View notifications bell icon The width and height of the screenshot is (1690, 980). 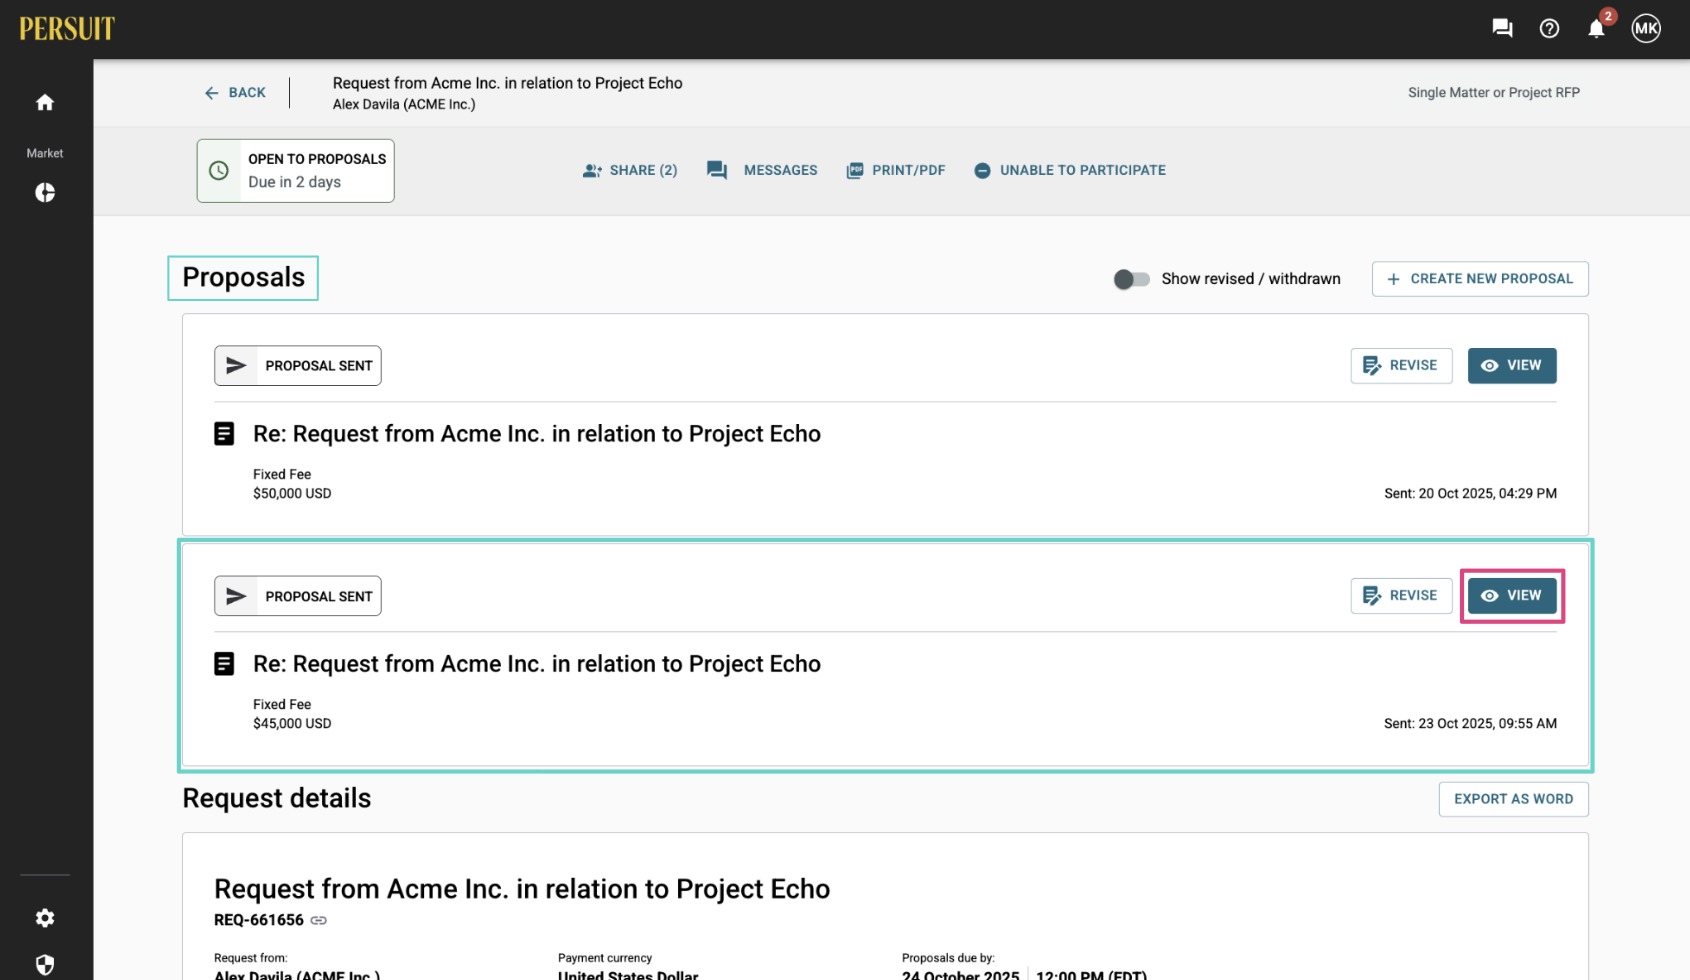point(1597,28)
